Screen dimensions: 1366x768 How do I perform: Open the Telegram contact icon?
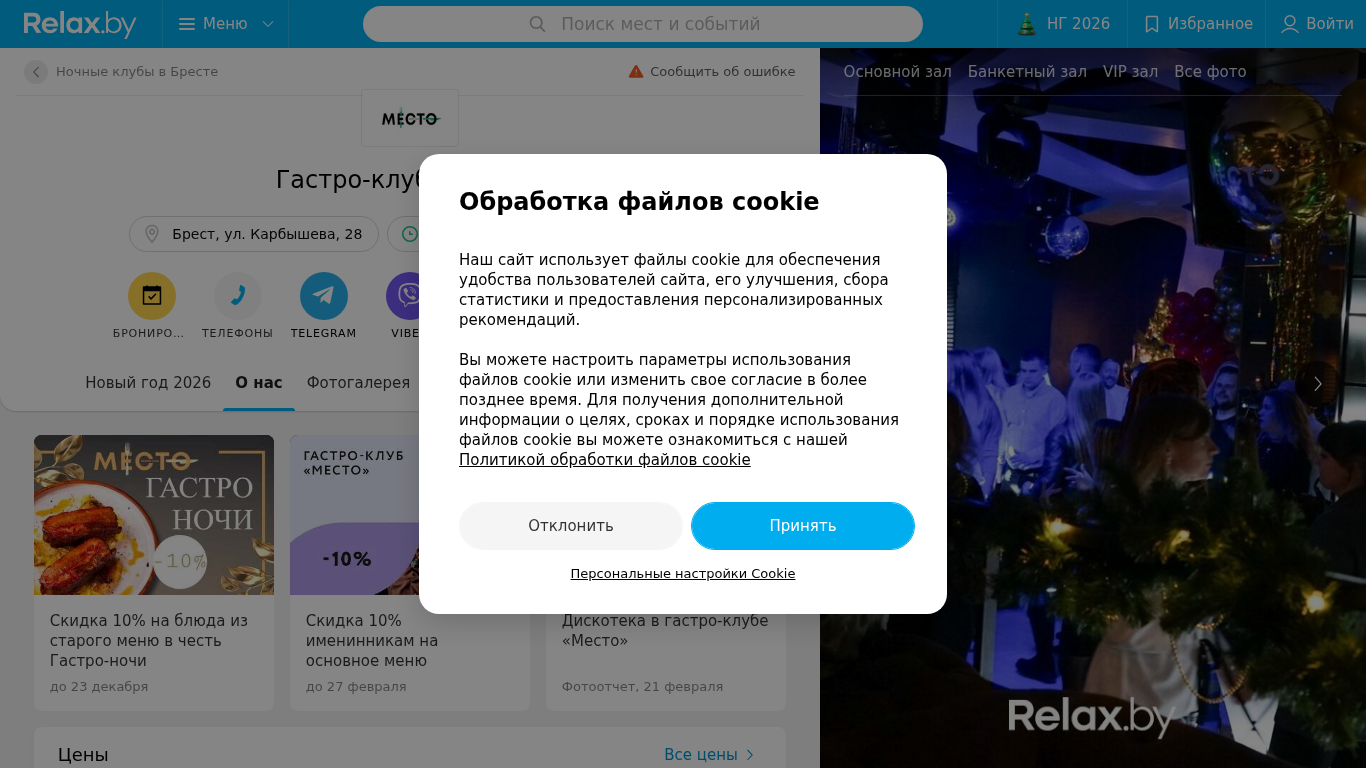coord(324,296)
